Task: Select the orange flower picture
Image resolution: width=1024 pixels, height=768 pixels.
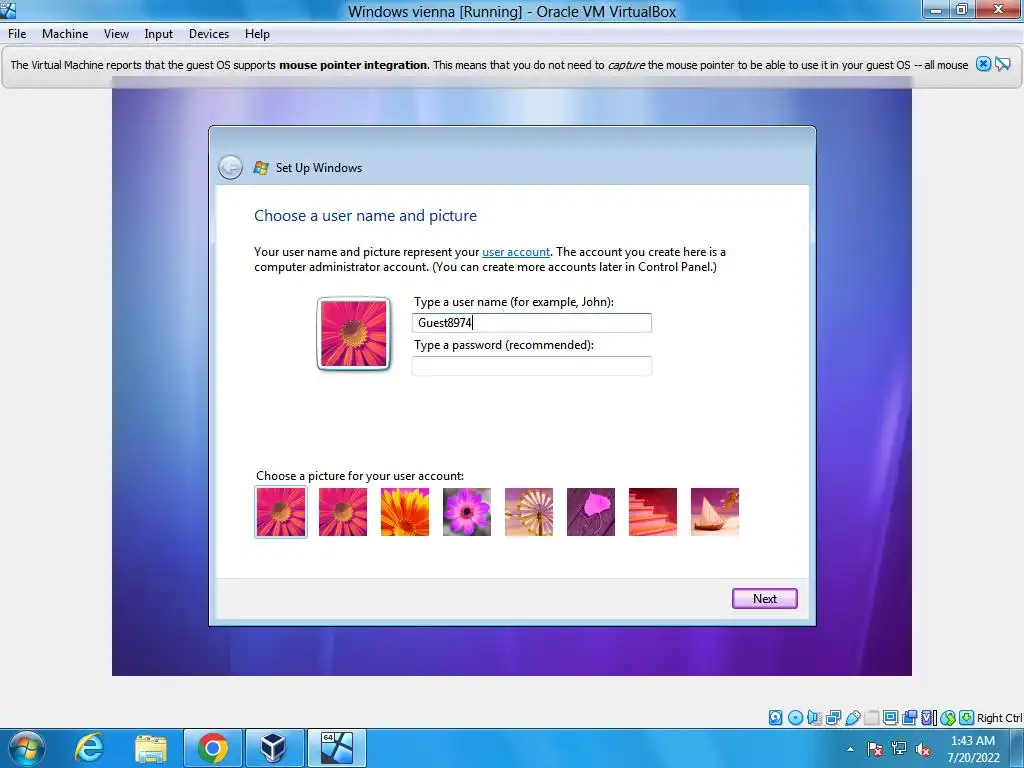Action: pyautogui.click(x=405, y=512)
